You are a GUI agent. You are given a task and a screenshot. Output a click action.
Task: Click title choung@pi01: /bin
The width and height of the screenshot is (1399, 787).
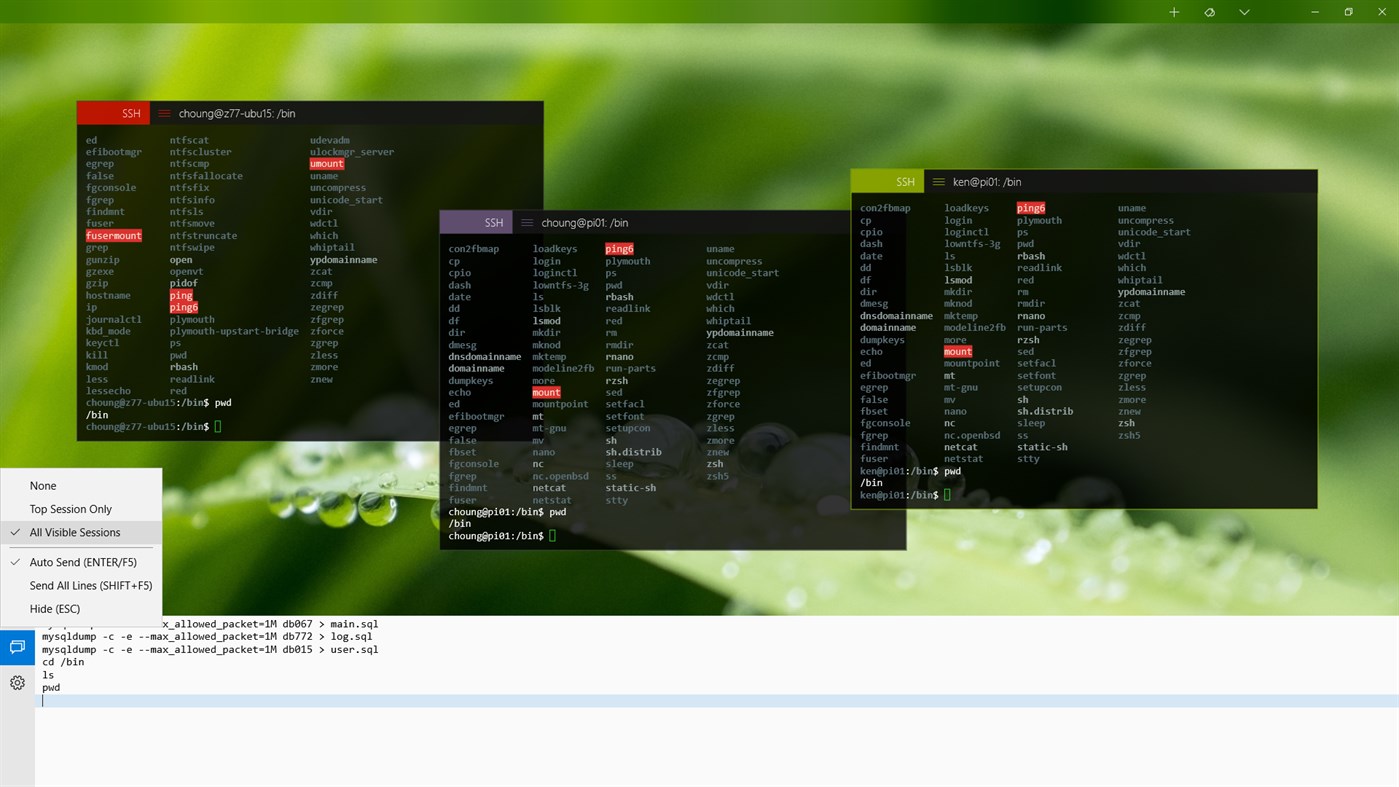point(585,222)
